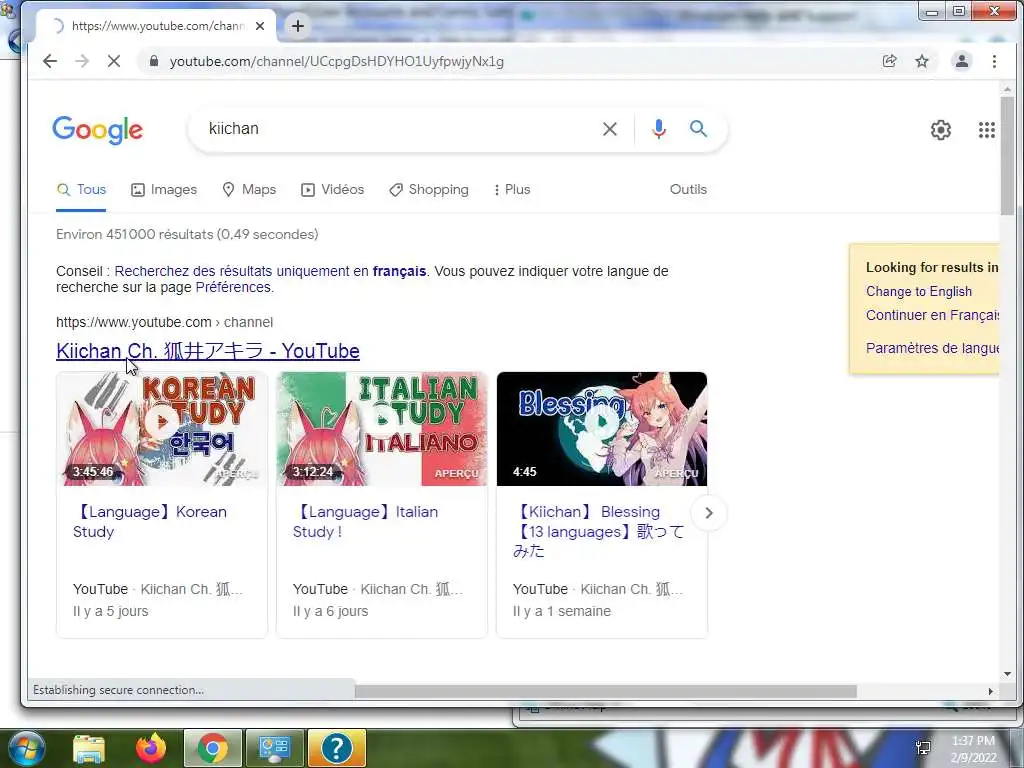The height and width of the screenshot is (768, 1024).
Task: Click the Rechercher des résultats uniquement en français link
Action: click(270, 271)
